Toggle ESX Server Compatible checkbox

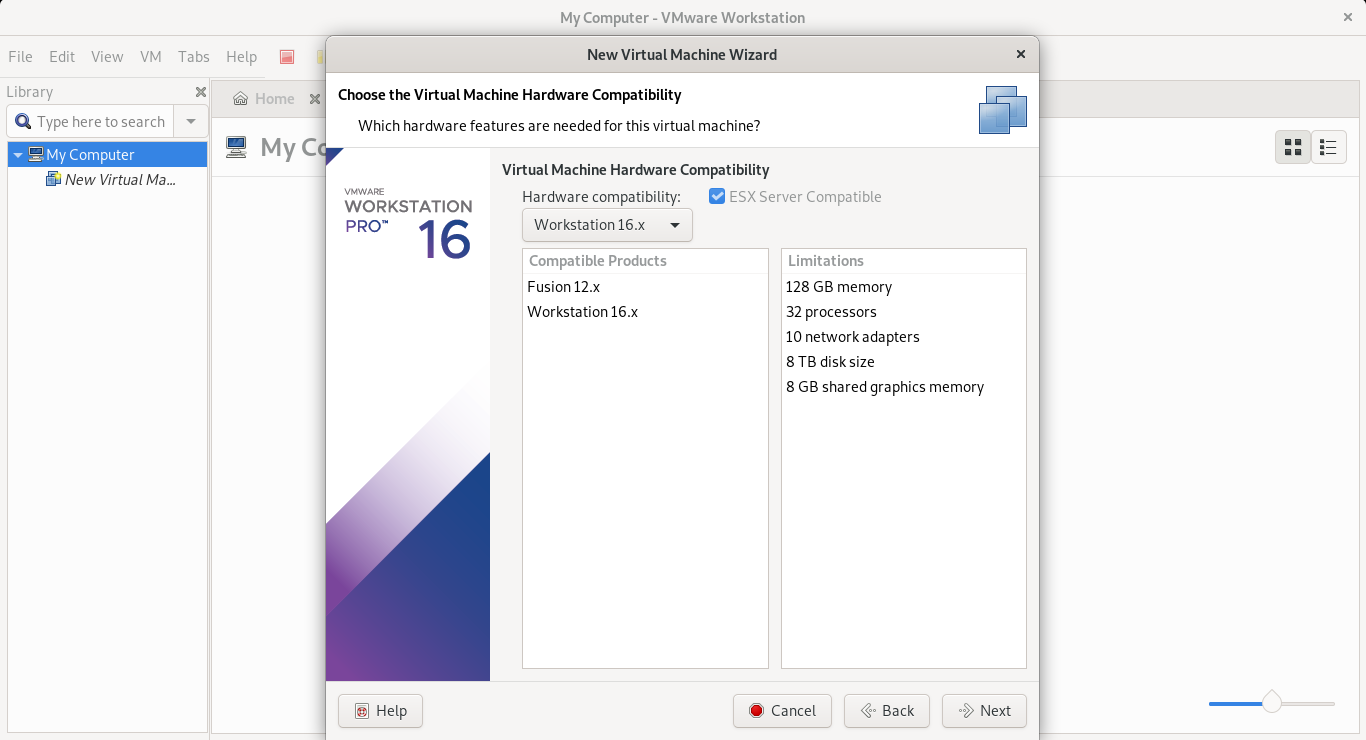717,197
